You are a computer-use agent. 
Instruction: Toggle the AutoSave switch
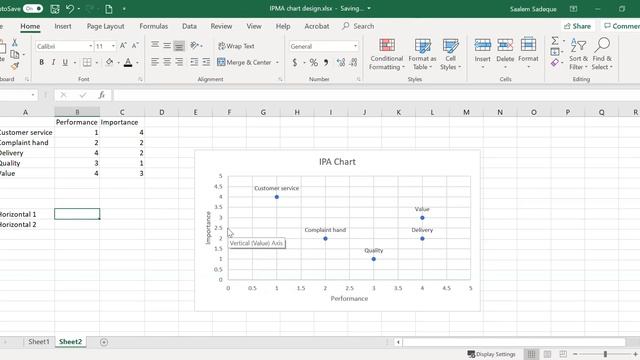33,9
